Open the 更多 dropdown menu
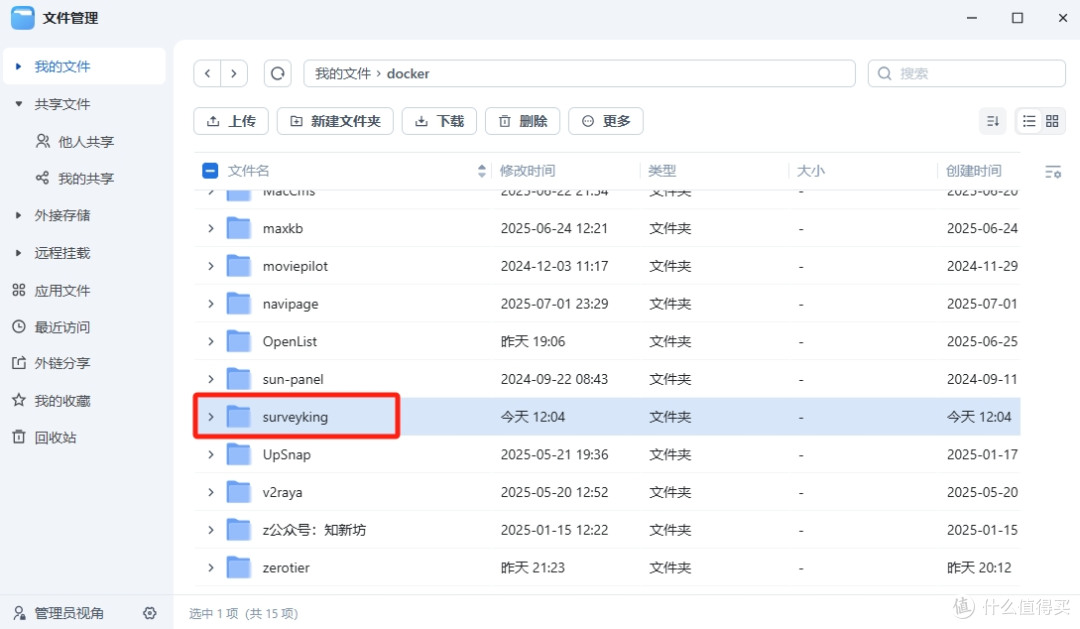Viewport: 1080px width, 629px height. tap(605, 120)
